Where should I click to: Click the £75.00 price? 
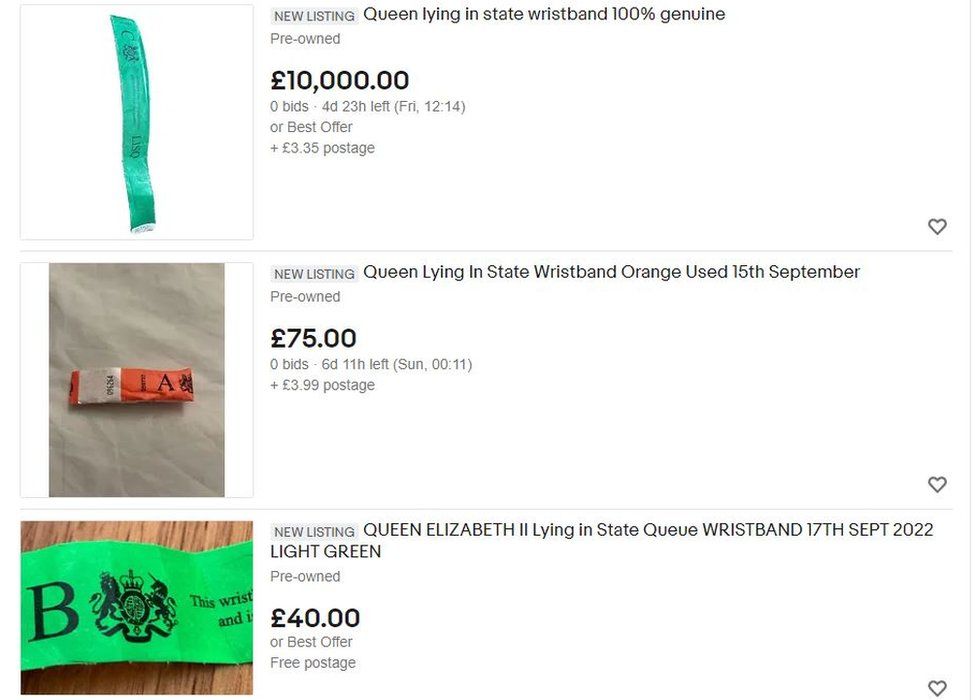pos(313,338)
